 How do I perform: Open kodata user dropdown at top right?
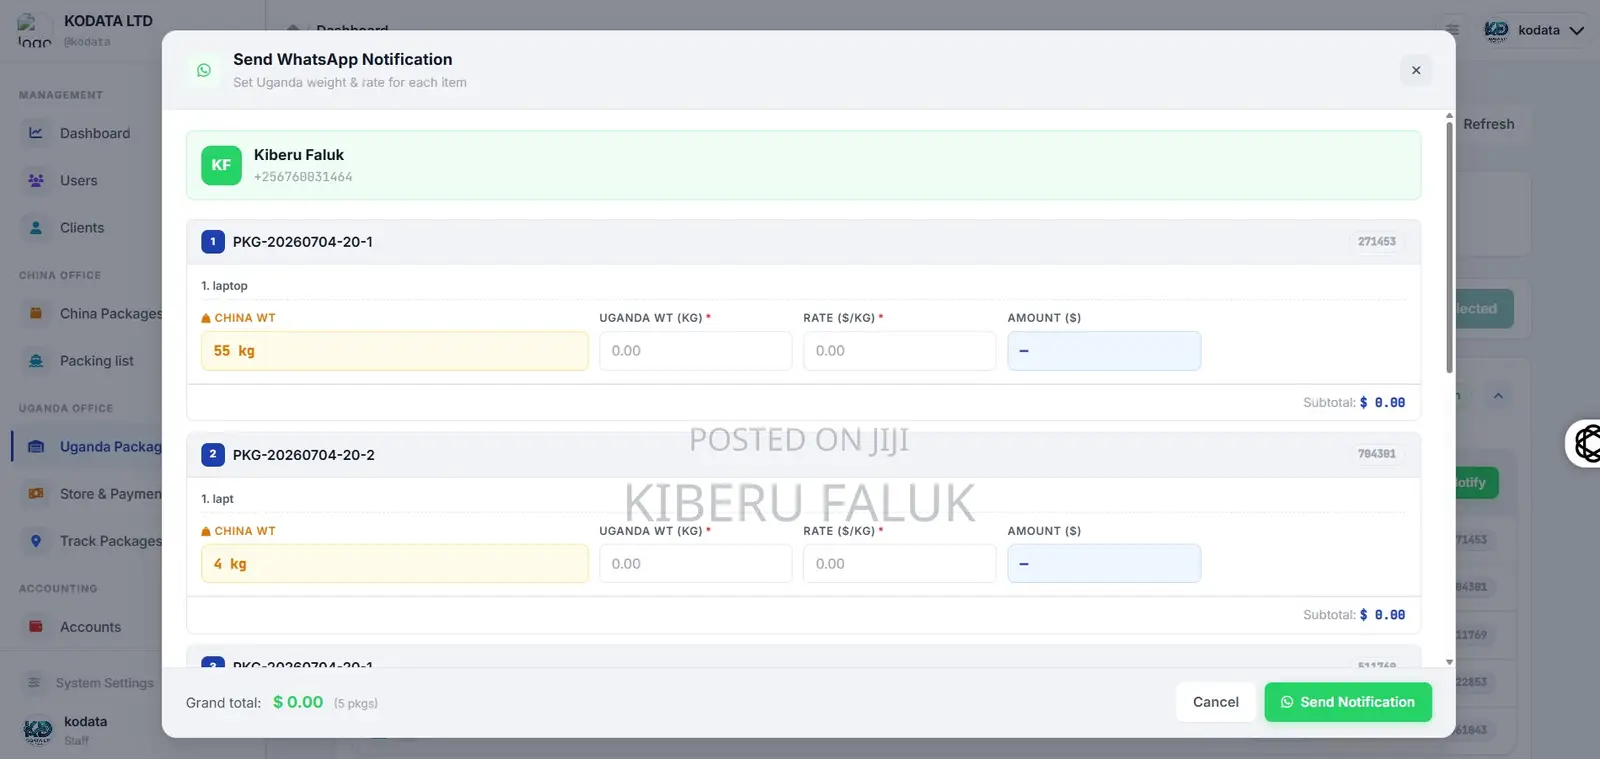click(x=1535, y=30)
